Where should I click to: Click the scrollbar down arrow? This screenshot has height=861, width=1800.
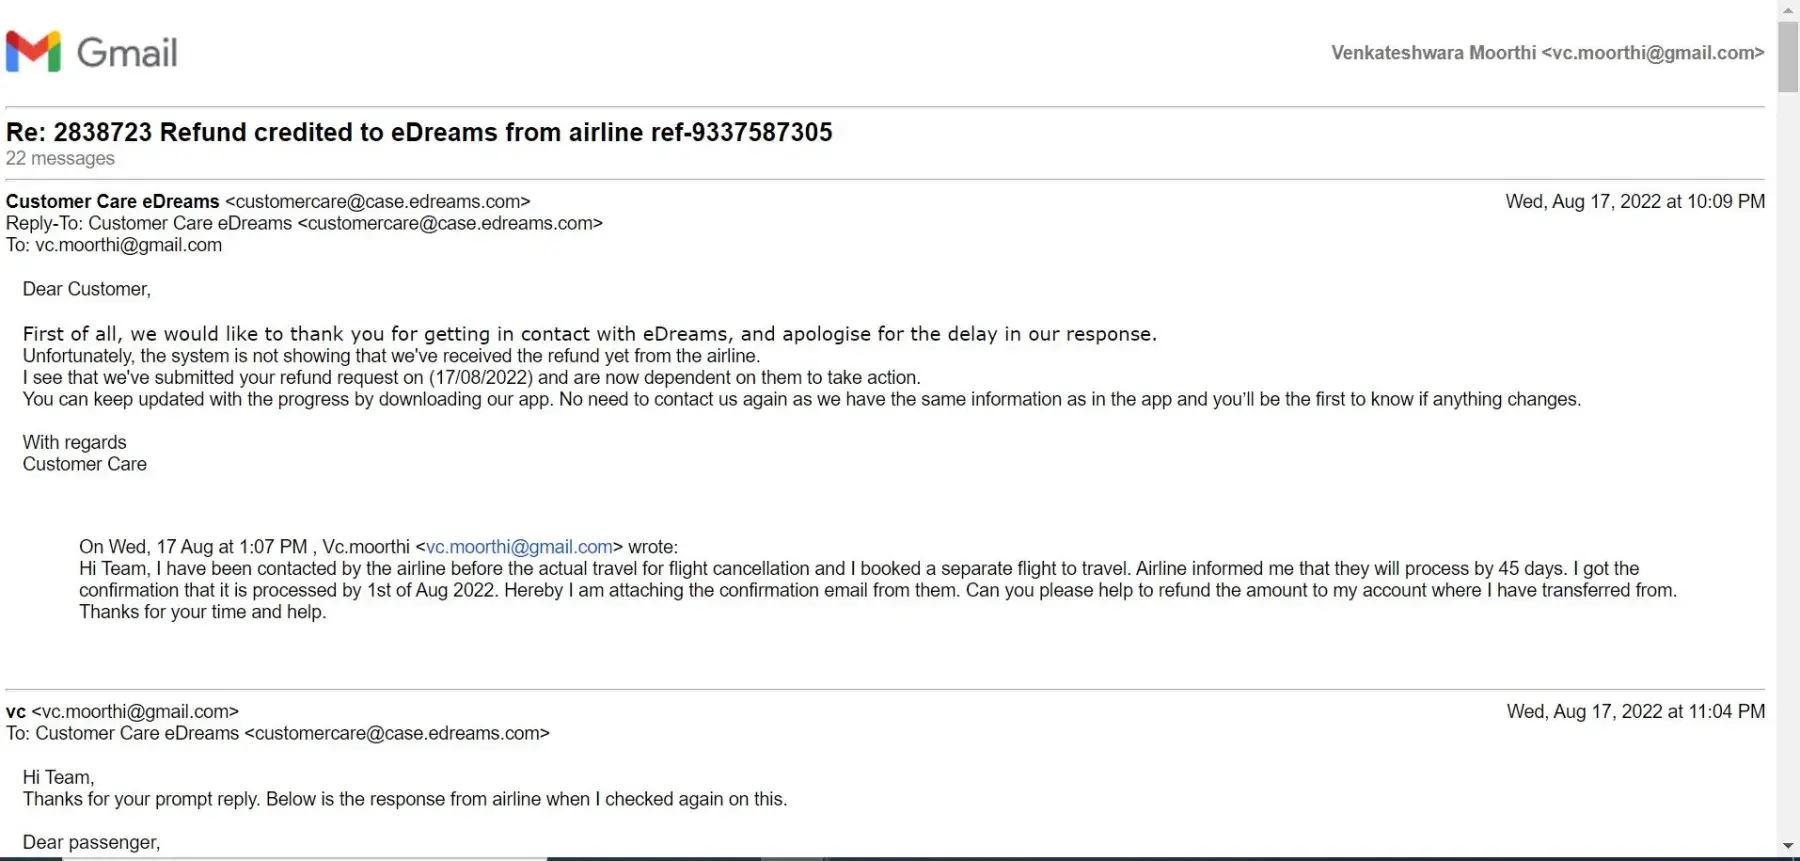[1788, 847]
